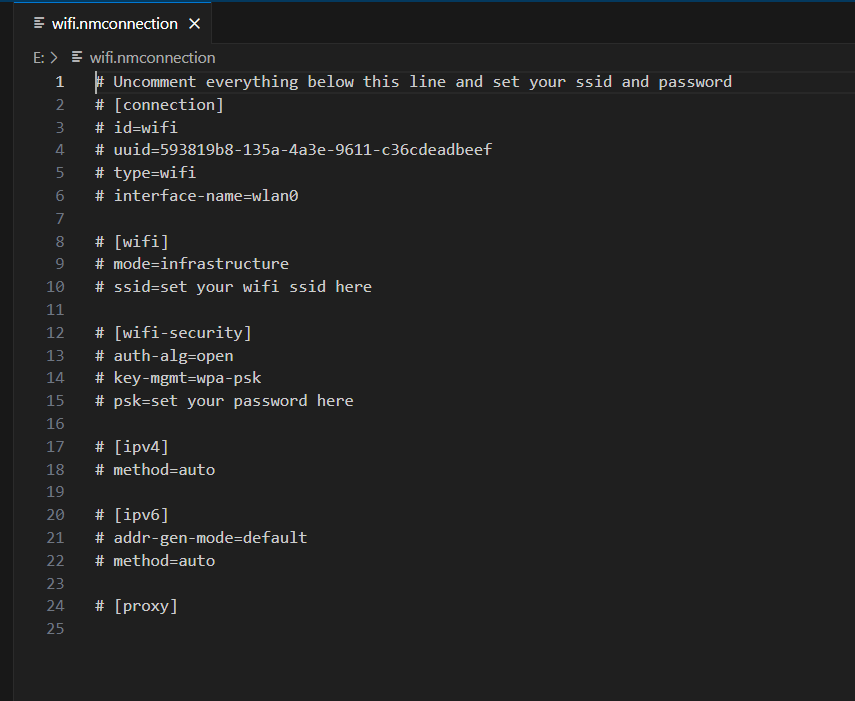Click the breadcrumb chevron separator after E:
Screen dimensions: 855x701
(54, 58)
